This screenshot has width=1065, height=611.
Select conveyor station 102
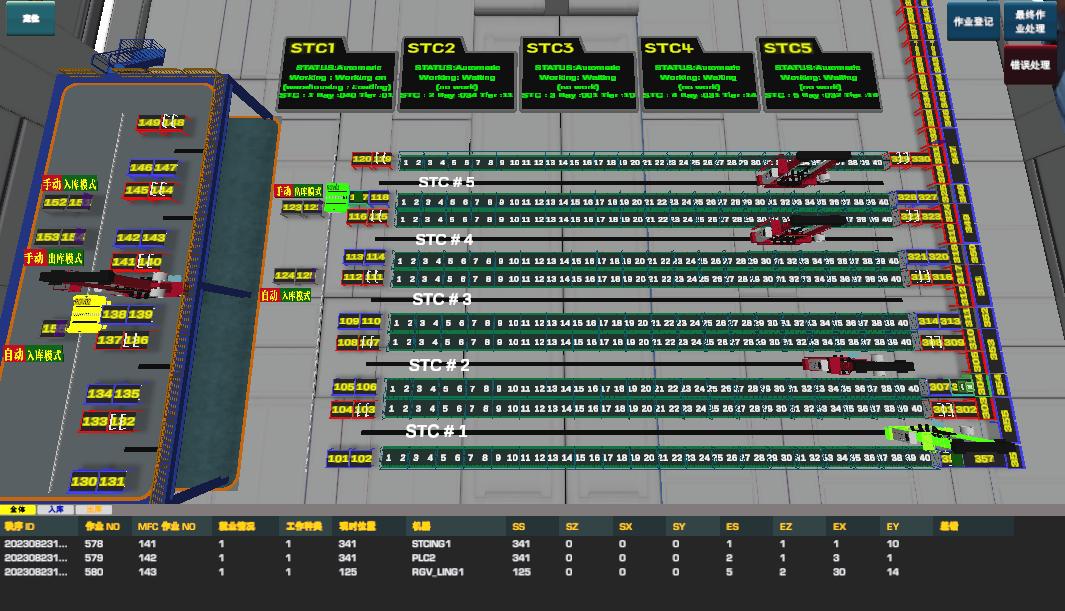tap(361, 458)
